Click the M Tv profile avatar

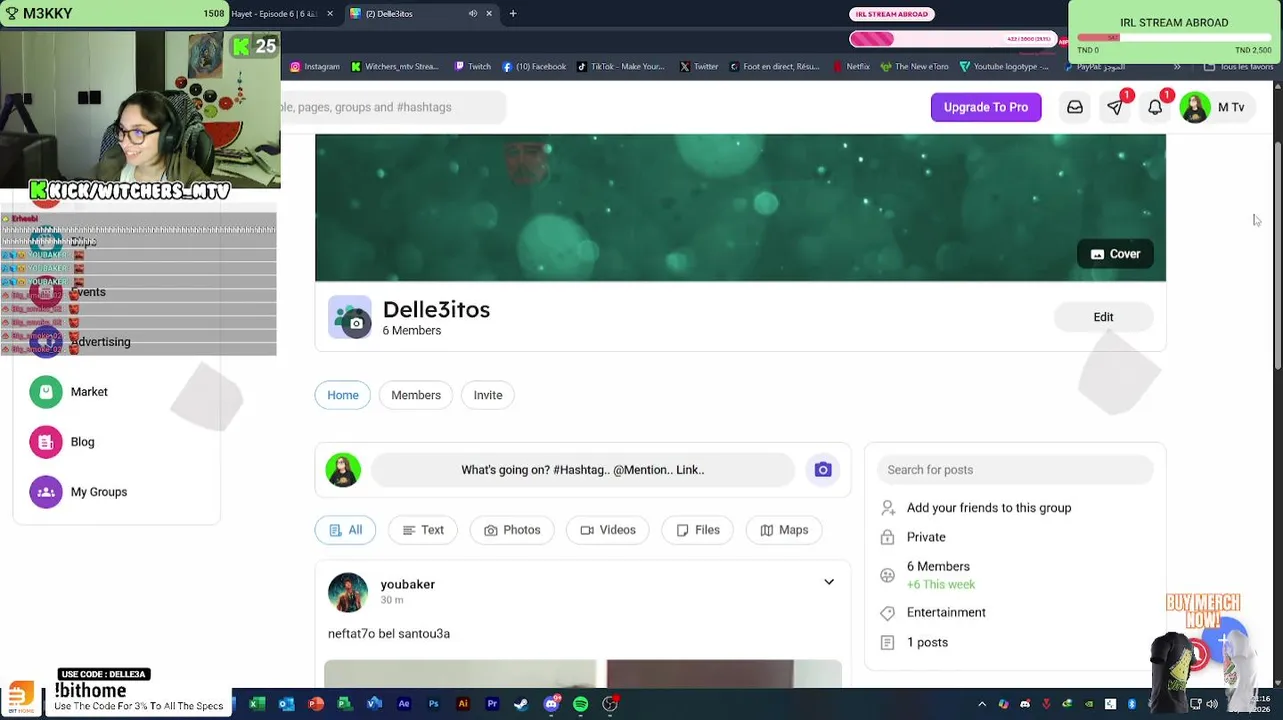[1195, 107]
